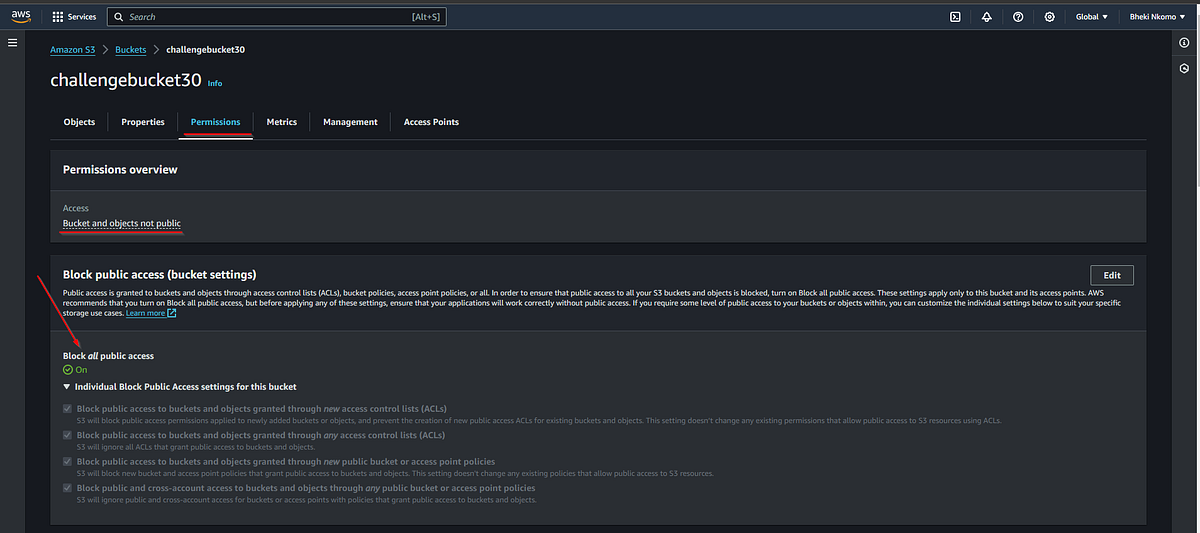Focus the top Search input field
Screen dimensions: 1200x533
[x=276, y=17]
